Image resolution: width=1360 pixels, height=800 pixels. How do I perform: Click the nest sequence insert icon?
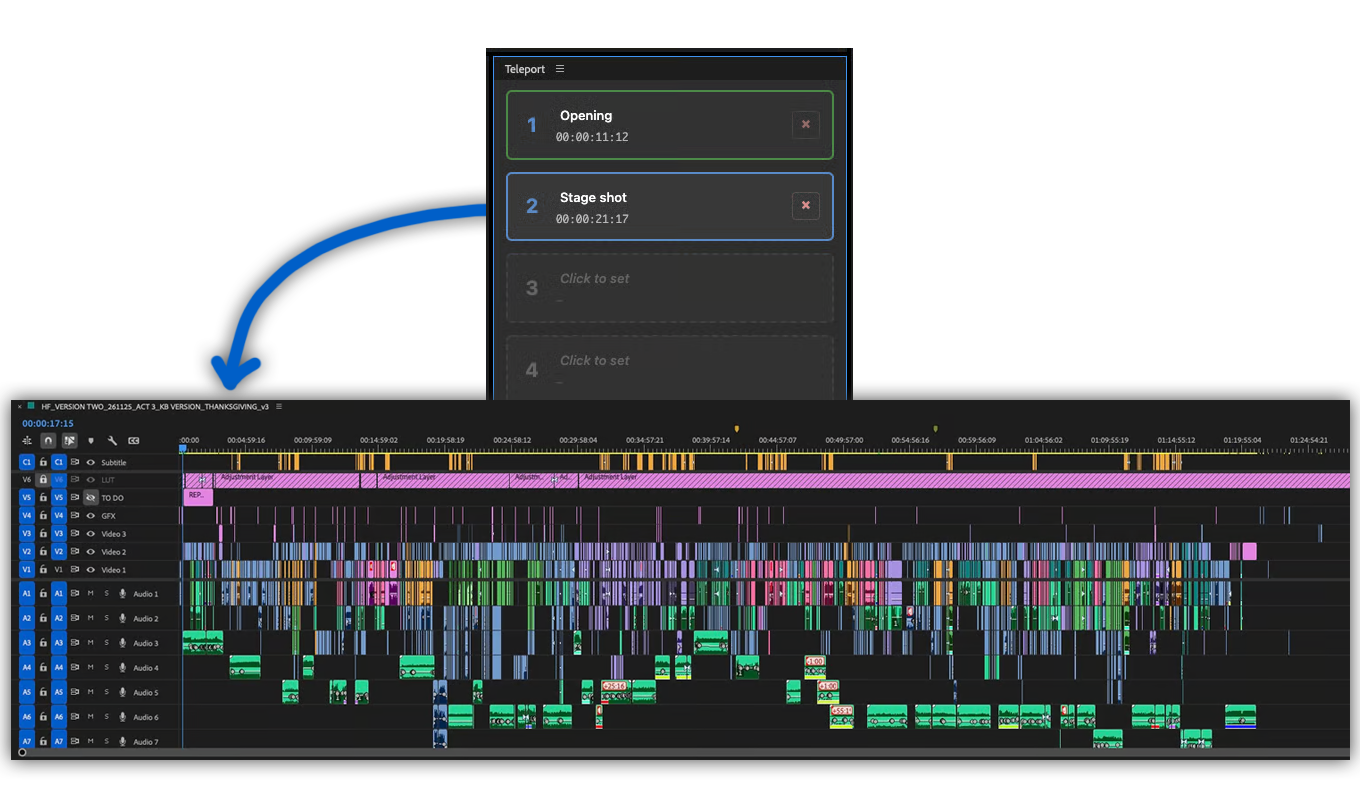coord(27,440)
